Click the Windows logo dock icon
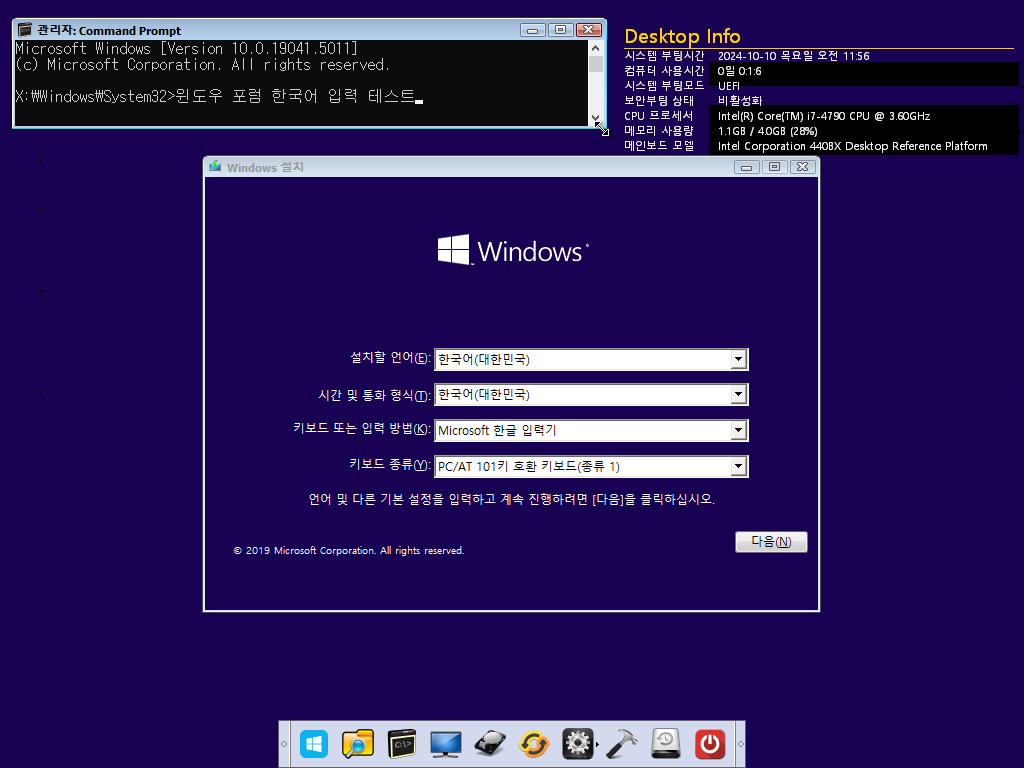Screen dimensions: 1024x768 tap(314, 744)
